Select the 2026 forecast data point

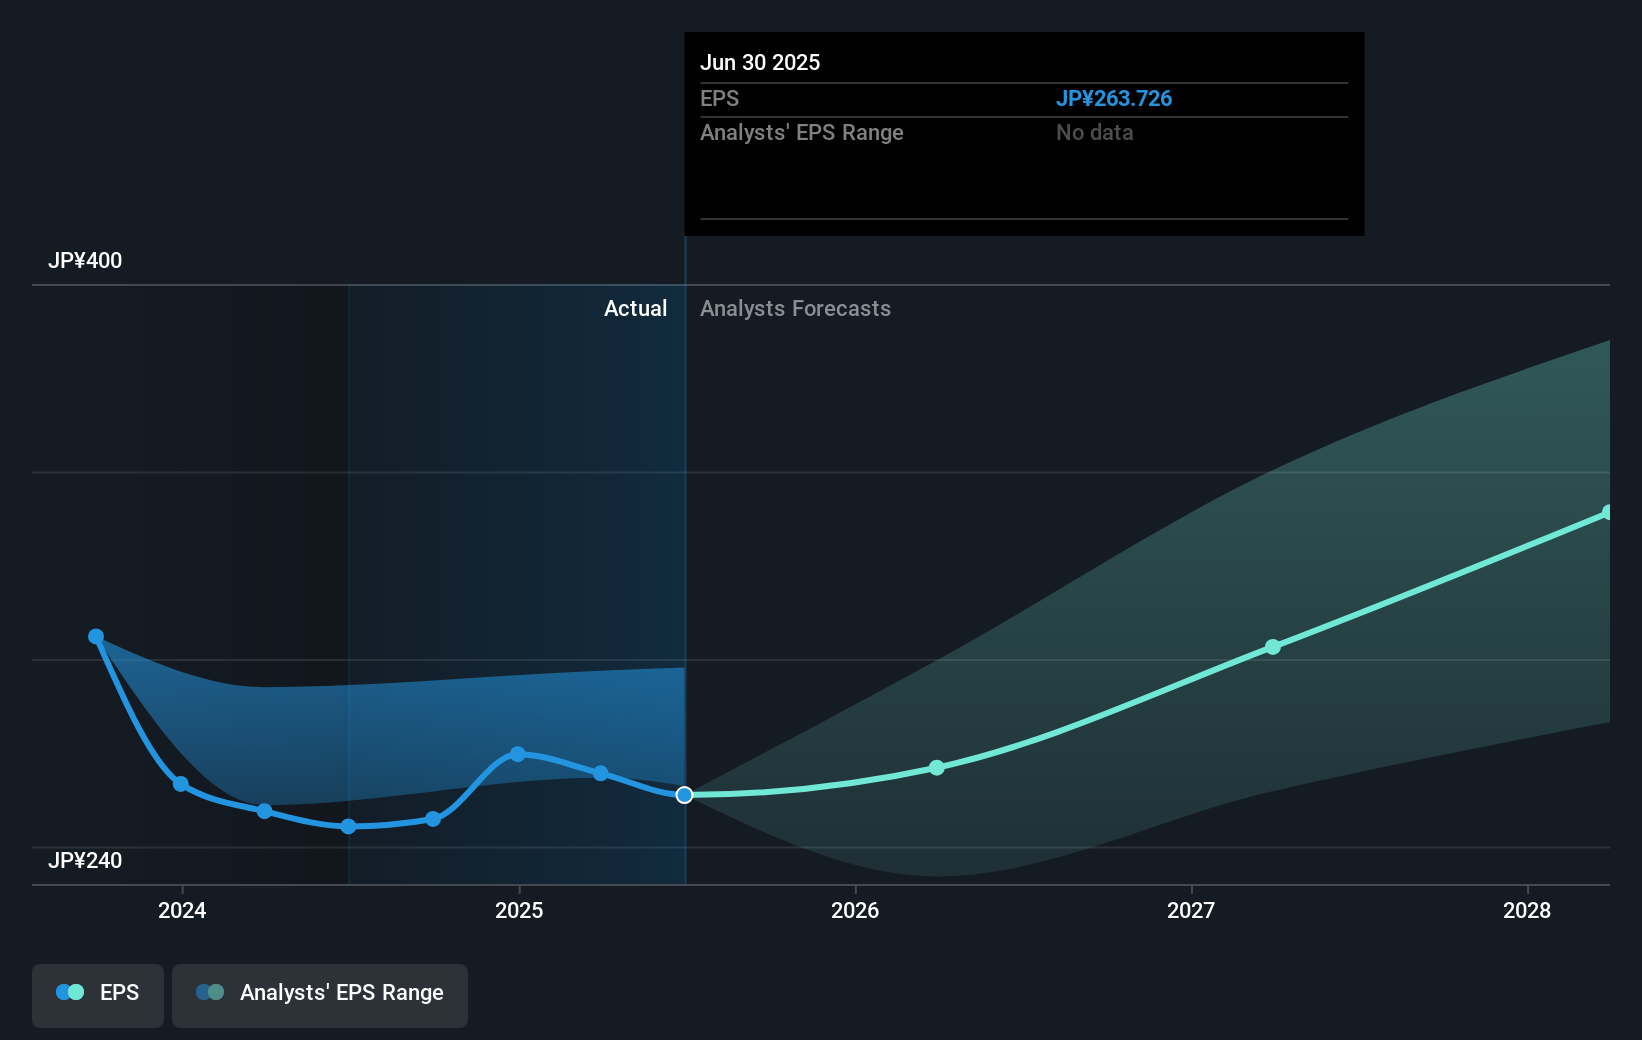click(x=936, y=767)
